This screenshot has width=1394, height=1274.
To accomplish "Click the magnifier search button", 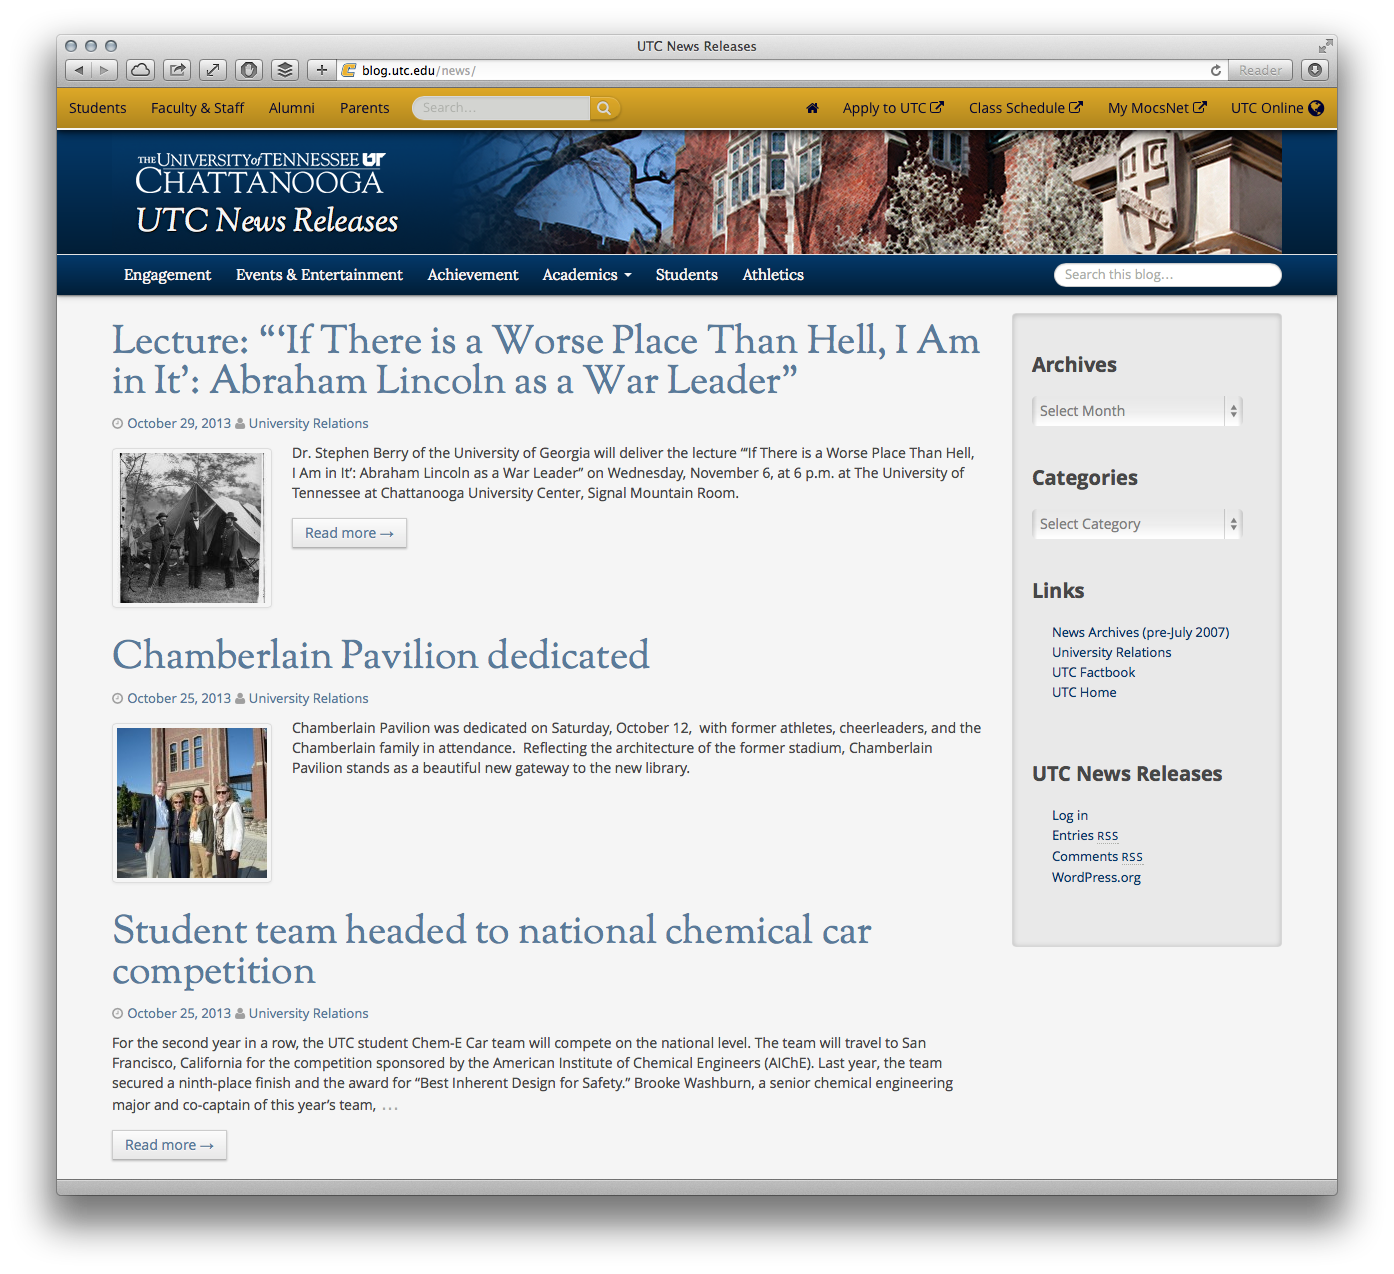I will [604, 108].
